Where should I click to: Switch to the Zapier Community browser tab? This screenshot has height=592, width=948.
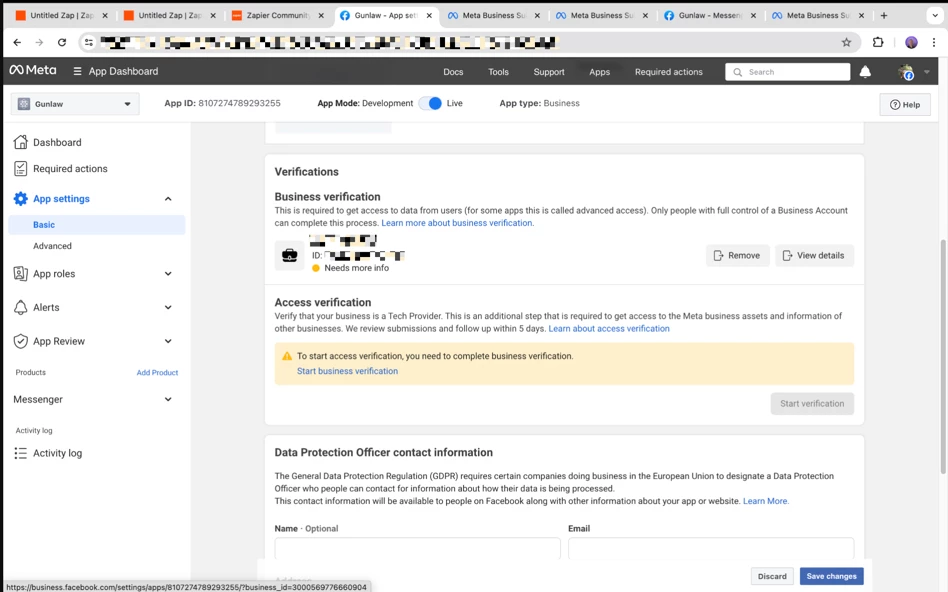coord(278,16)
